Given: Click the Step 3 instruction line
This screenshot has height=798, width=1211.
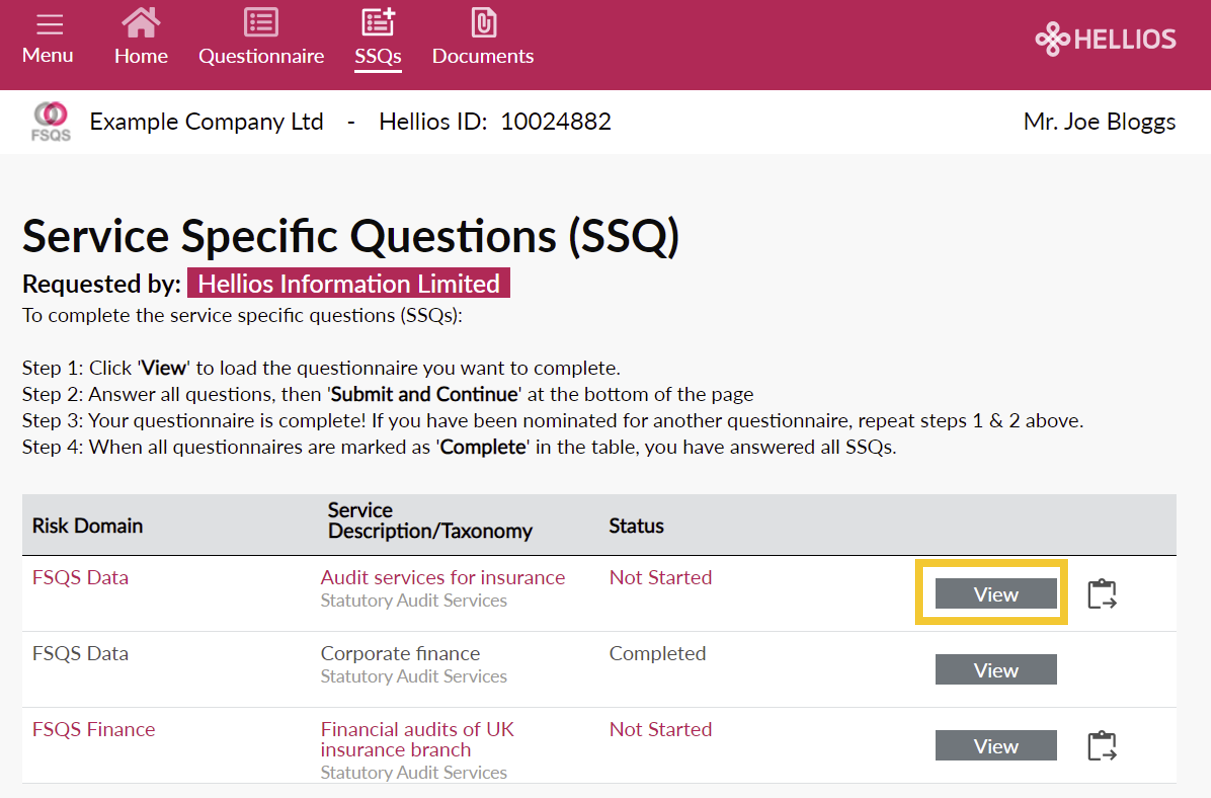Looking at the screenshot, I should pyautogui.click(x=553, y=420).
